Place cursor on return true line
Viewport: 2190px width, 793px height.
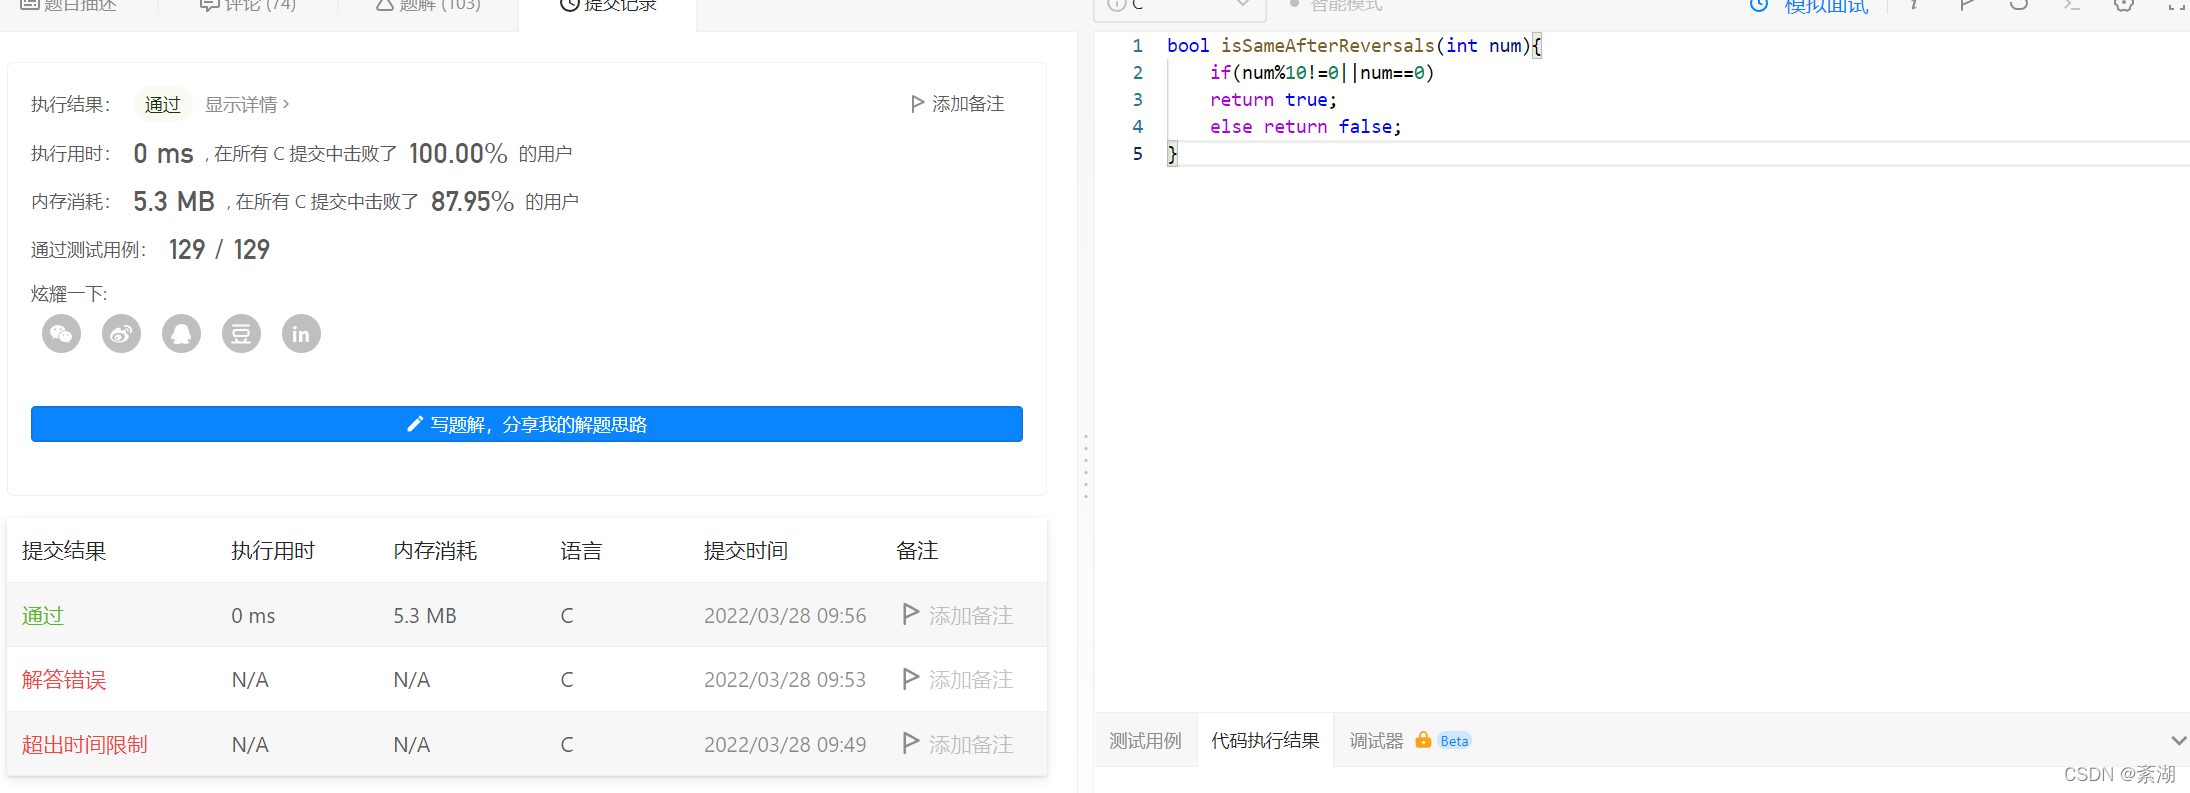[x=1273, y=100]
